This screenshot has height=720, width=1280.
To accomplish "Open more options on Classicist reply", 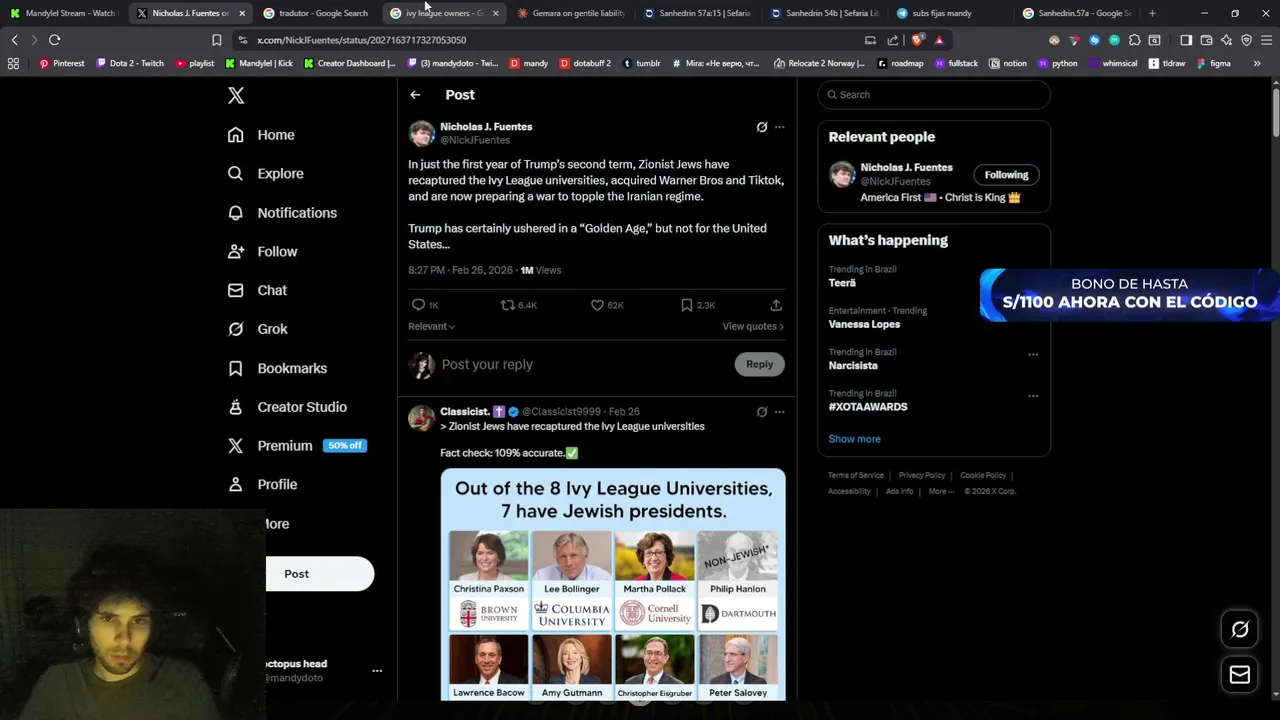I will coord(780,412).
